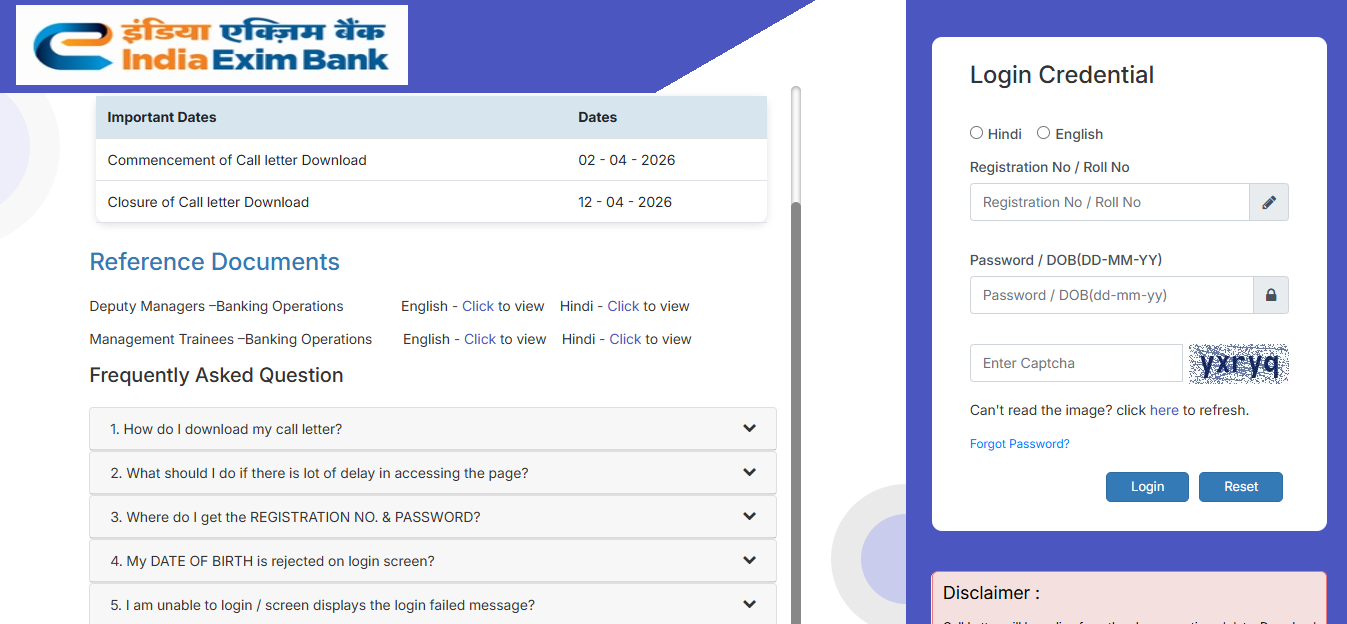Click the pencil icon beside Registration No field
Viewport: 1347px width, 624px height.
click(1269, 202)
